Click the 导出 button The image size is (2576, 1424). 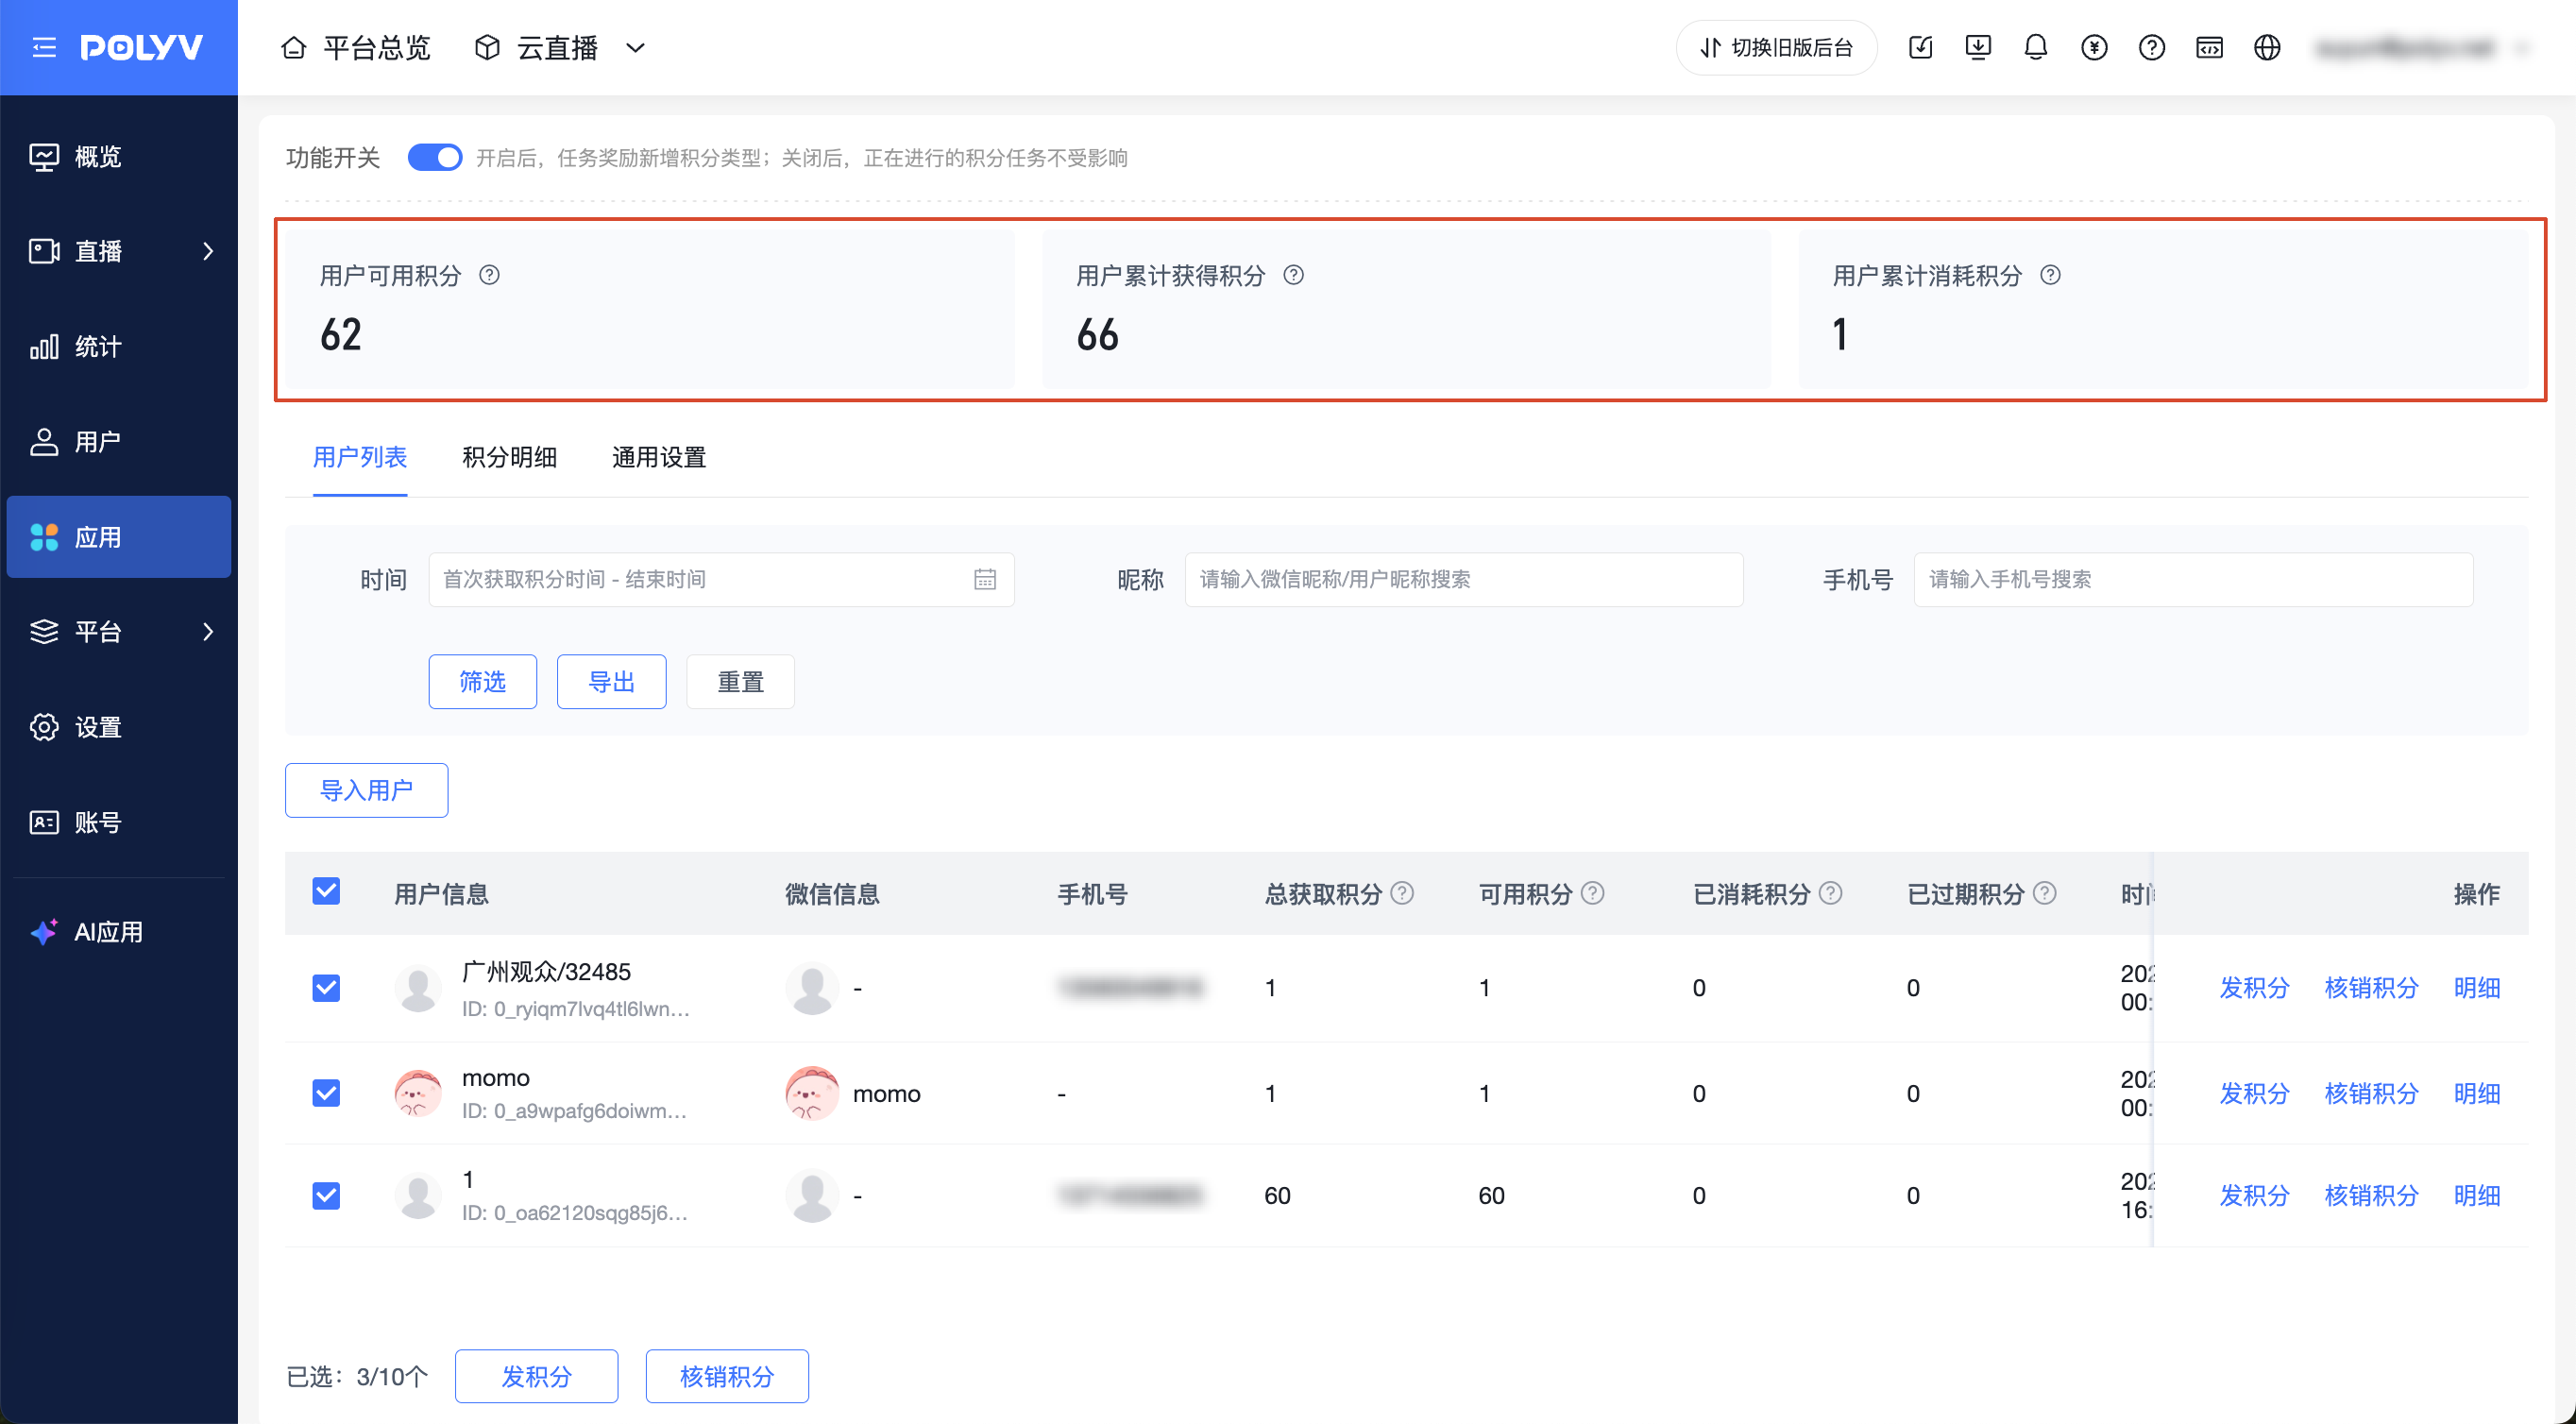(612, 682)
